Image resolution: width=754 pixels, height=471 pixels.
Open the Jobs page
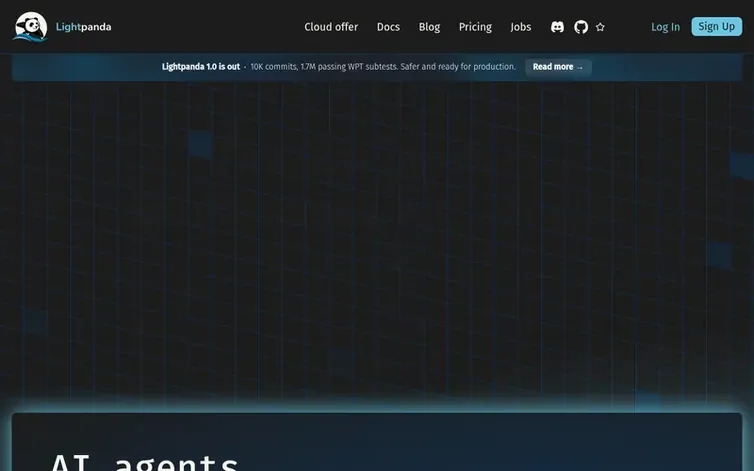[x=521, y=27]
